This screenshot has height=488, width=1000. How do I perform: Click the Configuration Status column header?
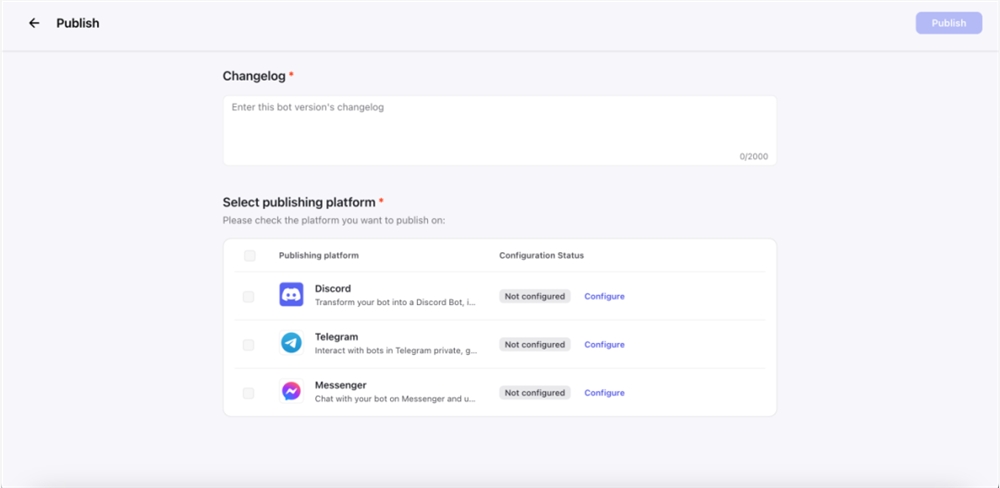[x=541, y=255]
